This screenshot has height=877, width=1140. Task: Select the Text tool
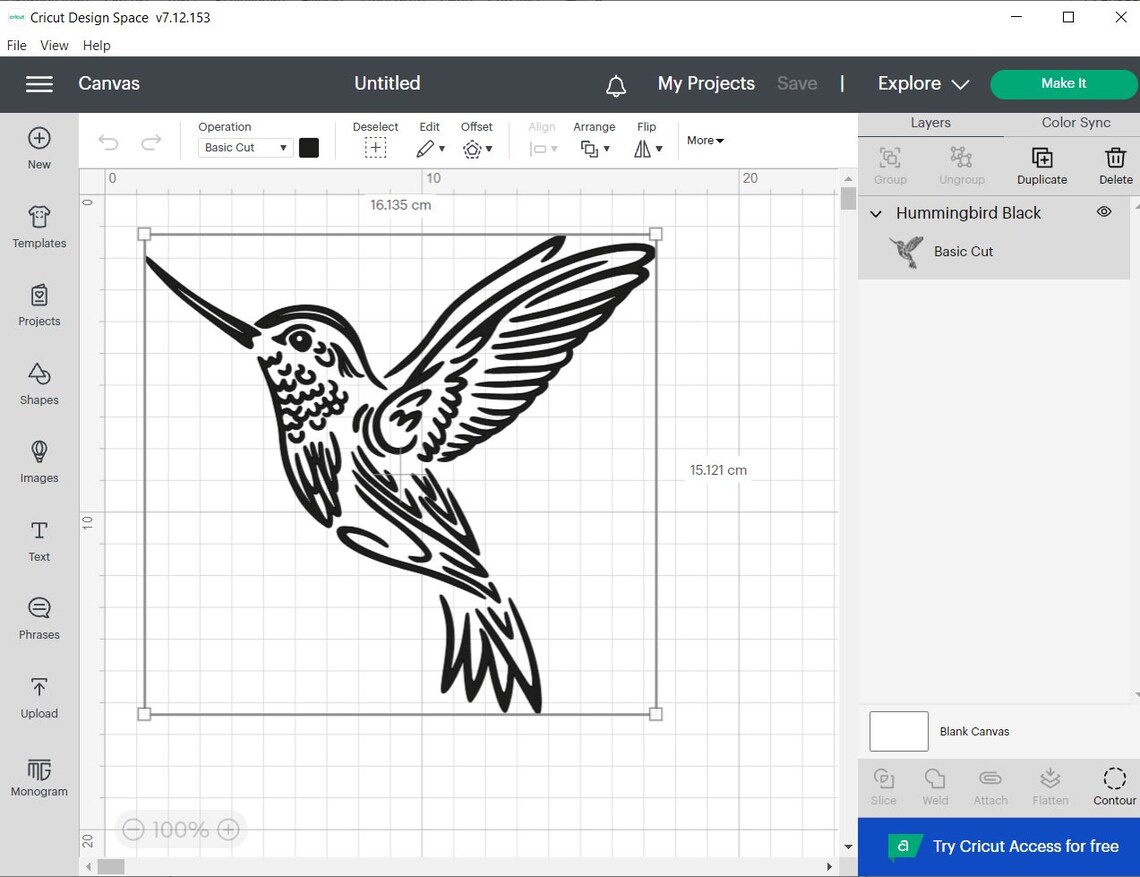click(x=38, y=540)
